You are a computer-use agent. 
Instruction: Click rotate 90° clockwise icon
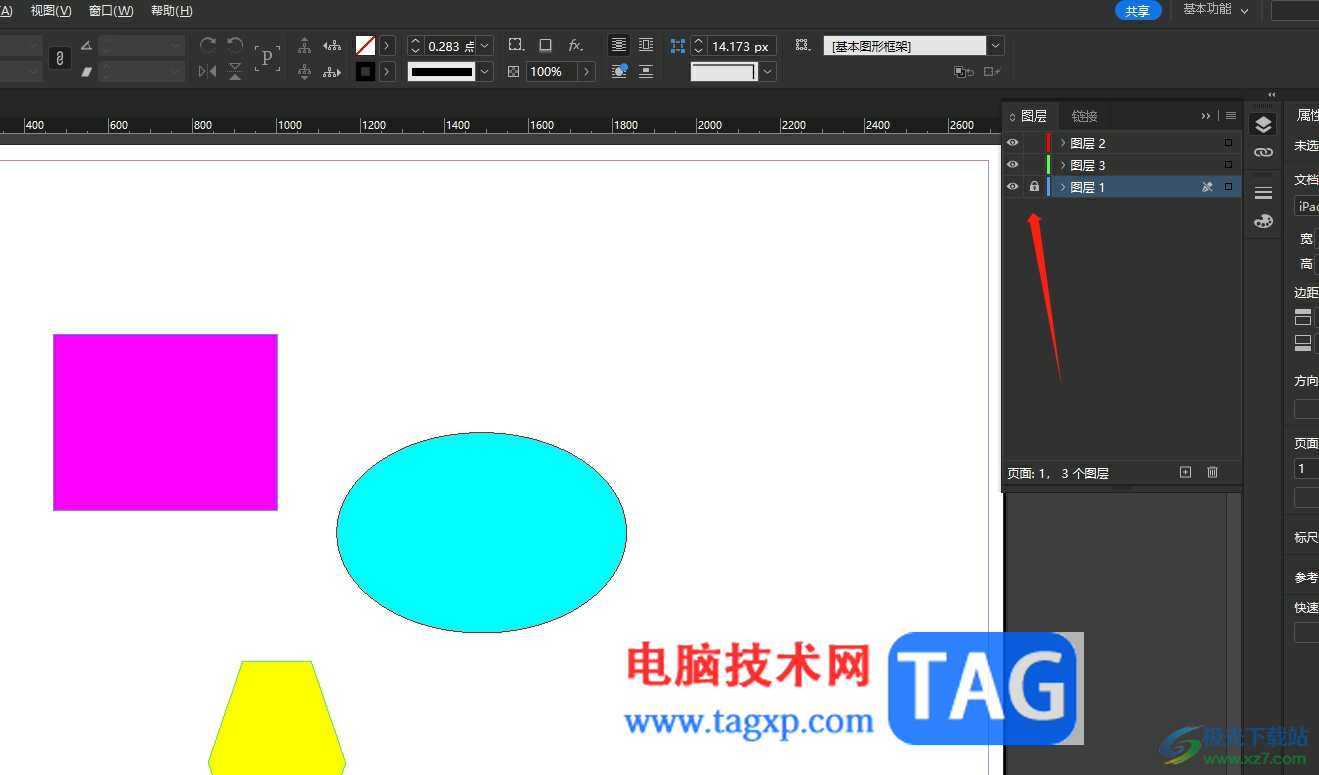coord(208,45)
